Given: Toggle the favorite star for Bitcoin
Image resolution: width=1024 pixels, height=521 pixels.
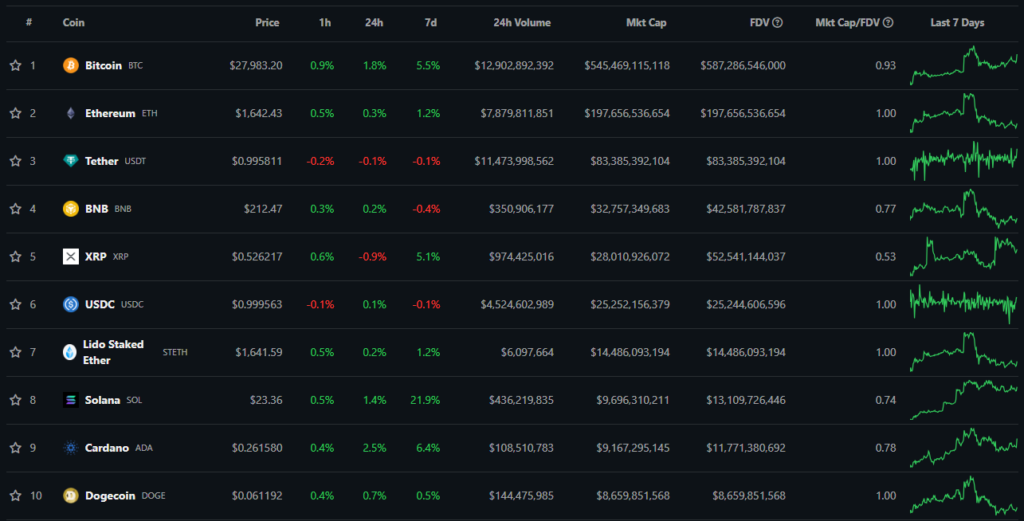Looking at the screenshot, I should click(x=15, y=66).
